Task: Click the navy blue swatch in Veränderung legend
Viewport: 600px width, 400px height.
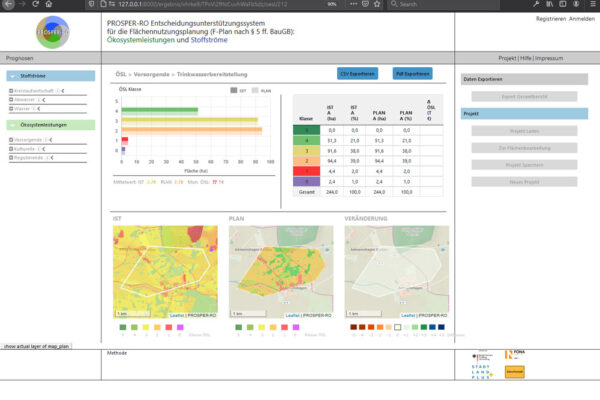Action: point(441,327)
